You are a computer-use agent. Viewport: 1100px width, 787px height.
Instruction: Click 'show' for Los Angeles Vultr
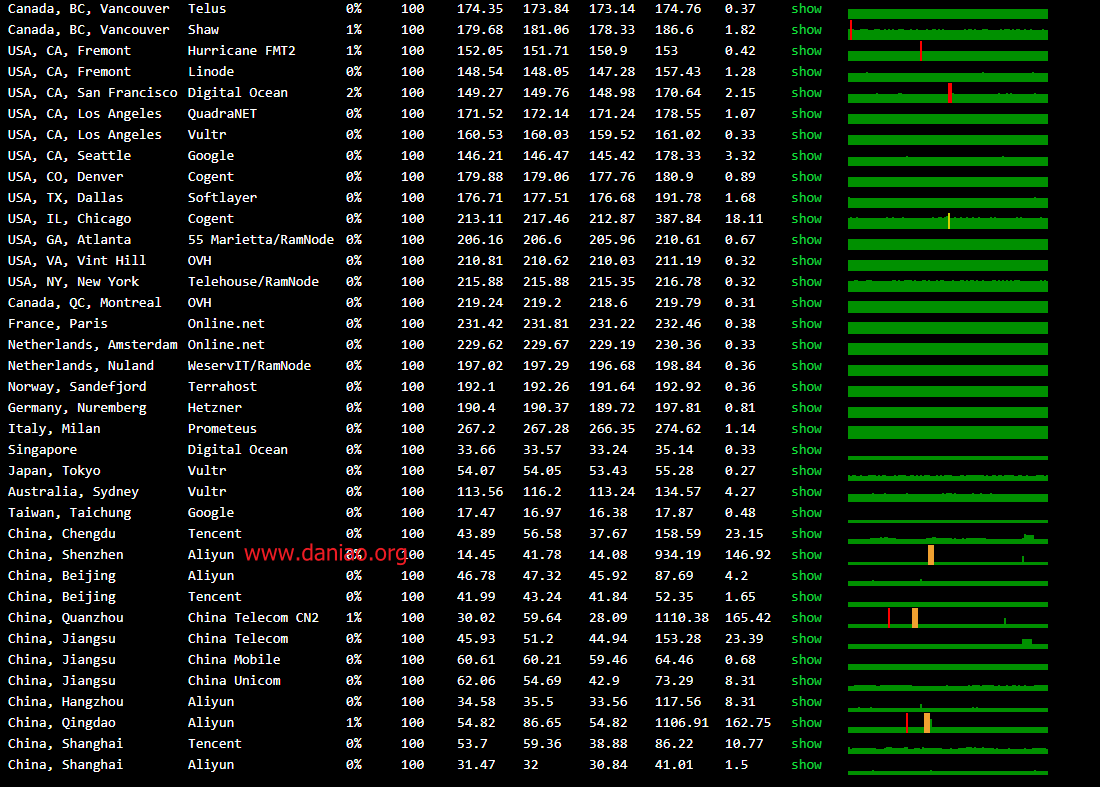click(806, 135)
